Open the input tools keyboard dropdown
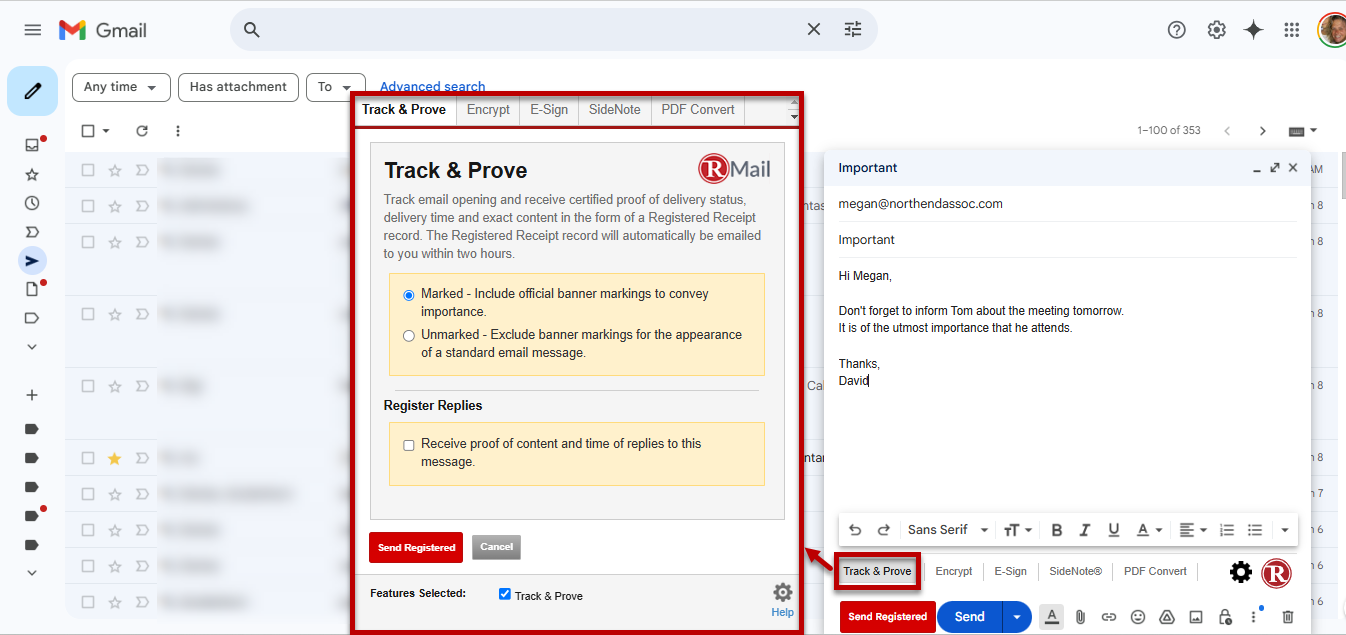 [1302, 131]
